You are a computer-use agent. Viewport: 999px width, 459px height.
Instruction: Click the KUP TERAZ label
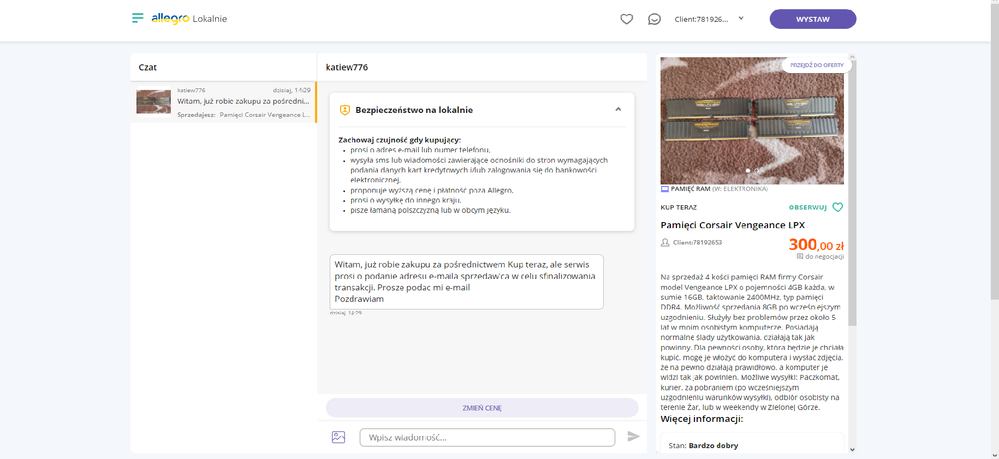tap(679, 207)
